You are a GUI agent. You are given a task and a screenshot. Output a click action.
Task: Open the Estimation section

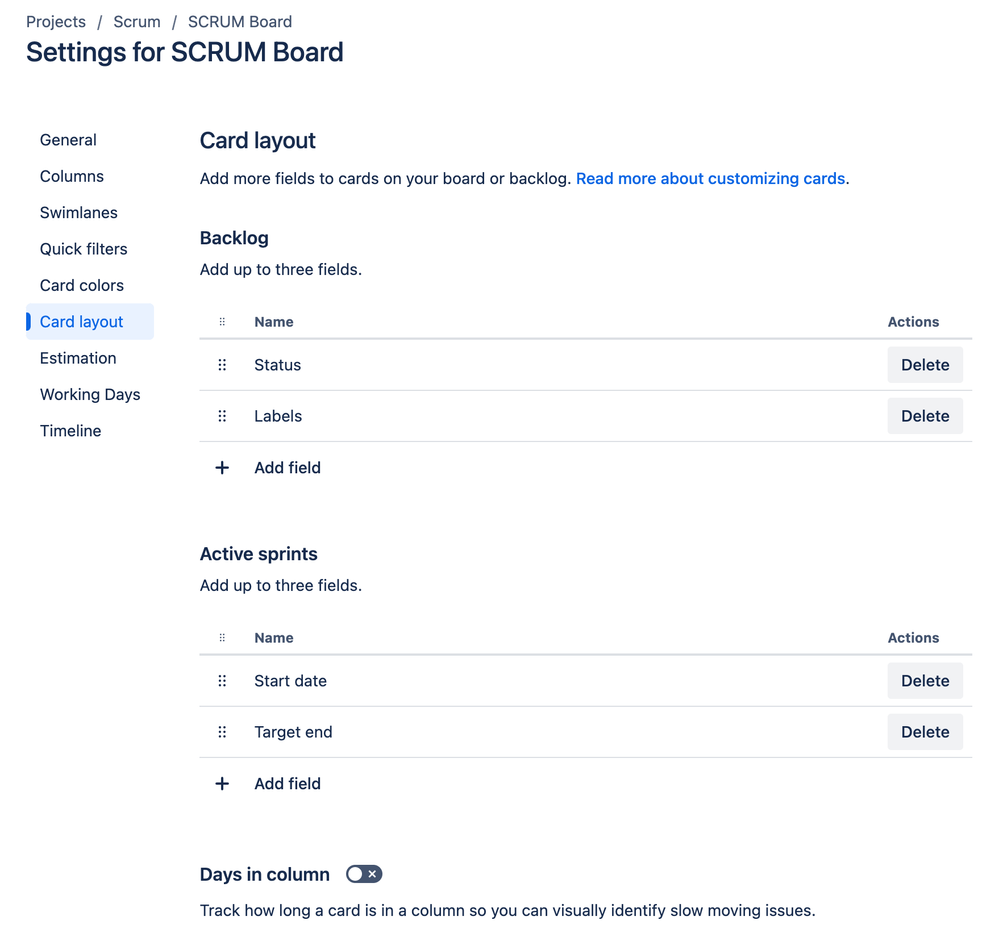(77, 358)
